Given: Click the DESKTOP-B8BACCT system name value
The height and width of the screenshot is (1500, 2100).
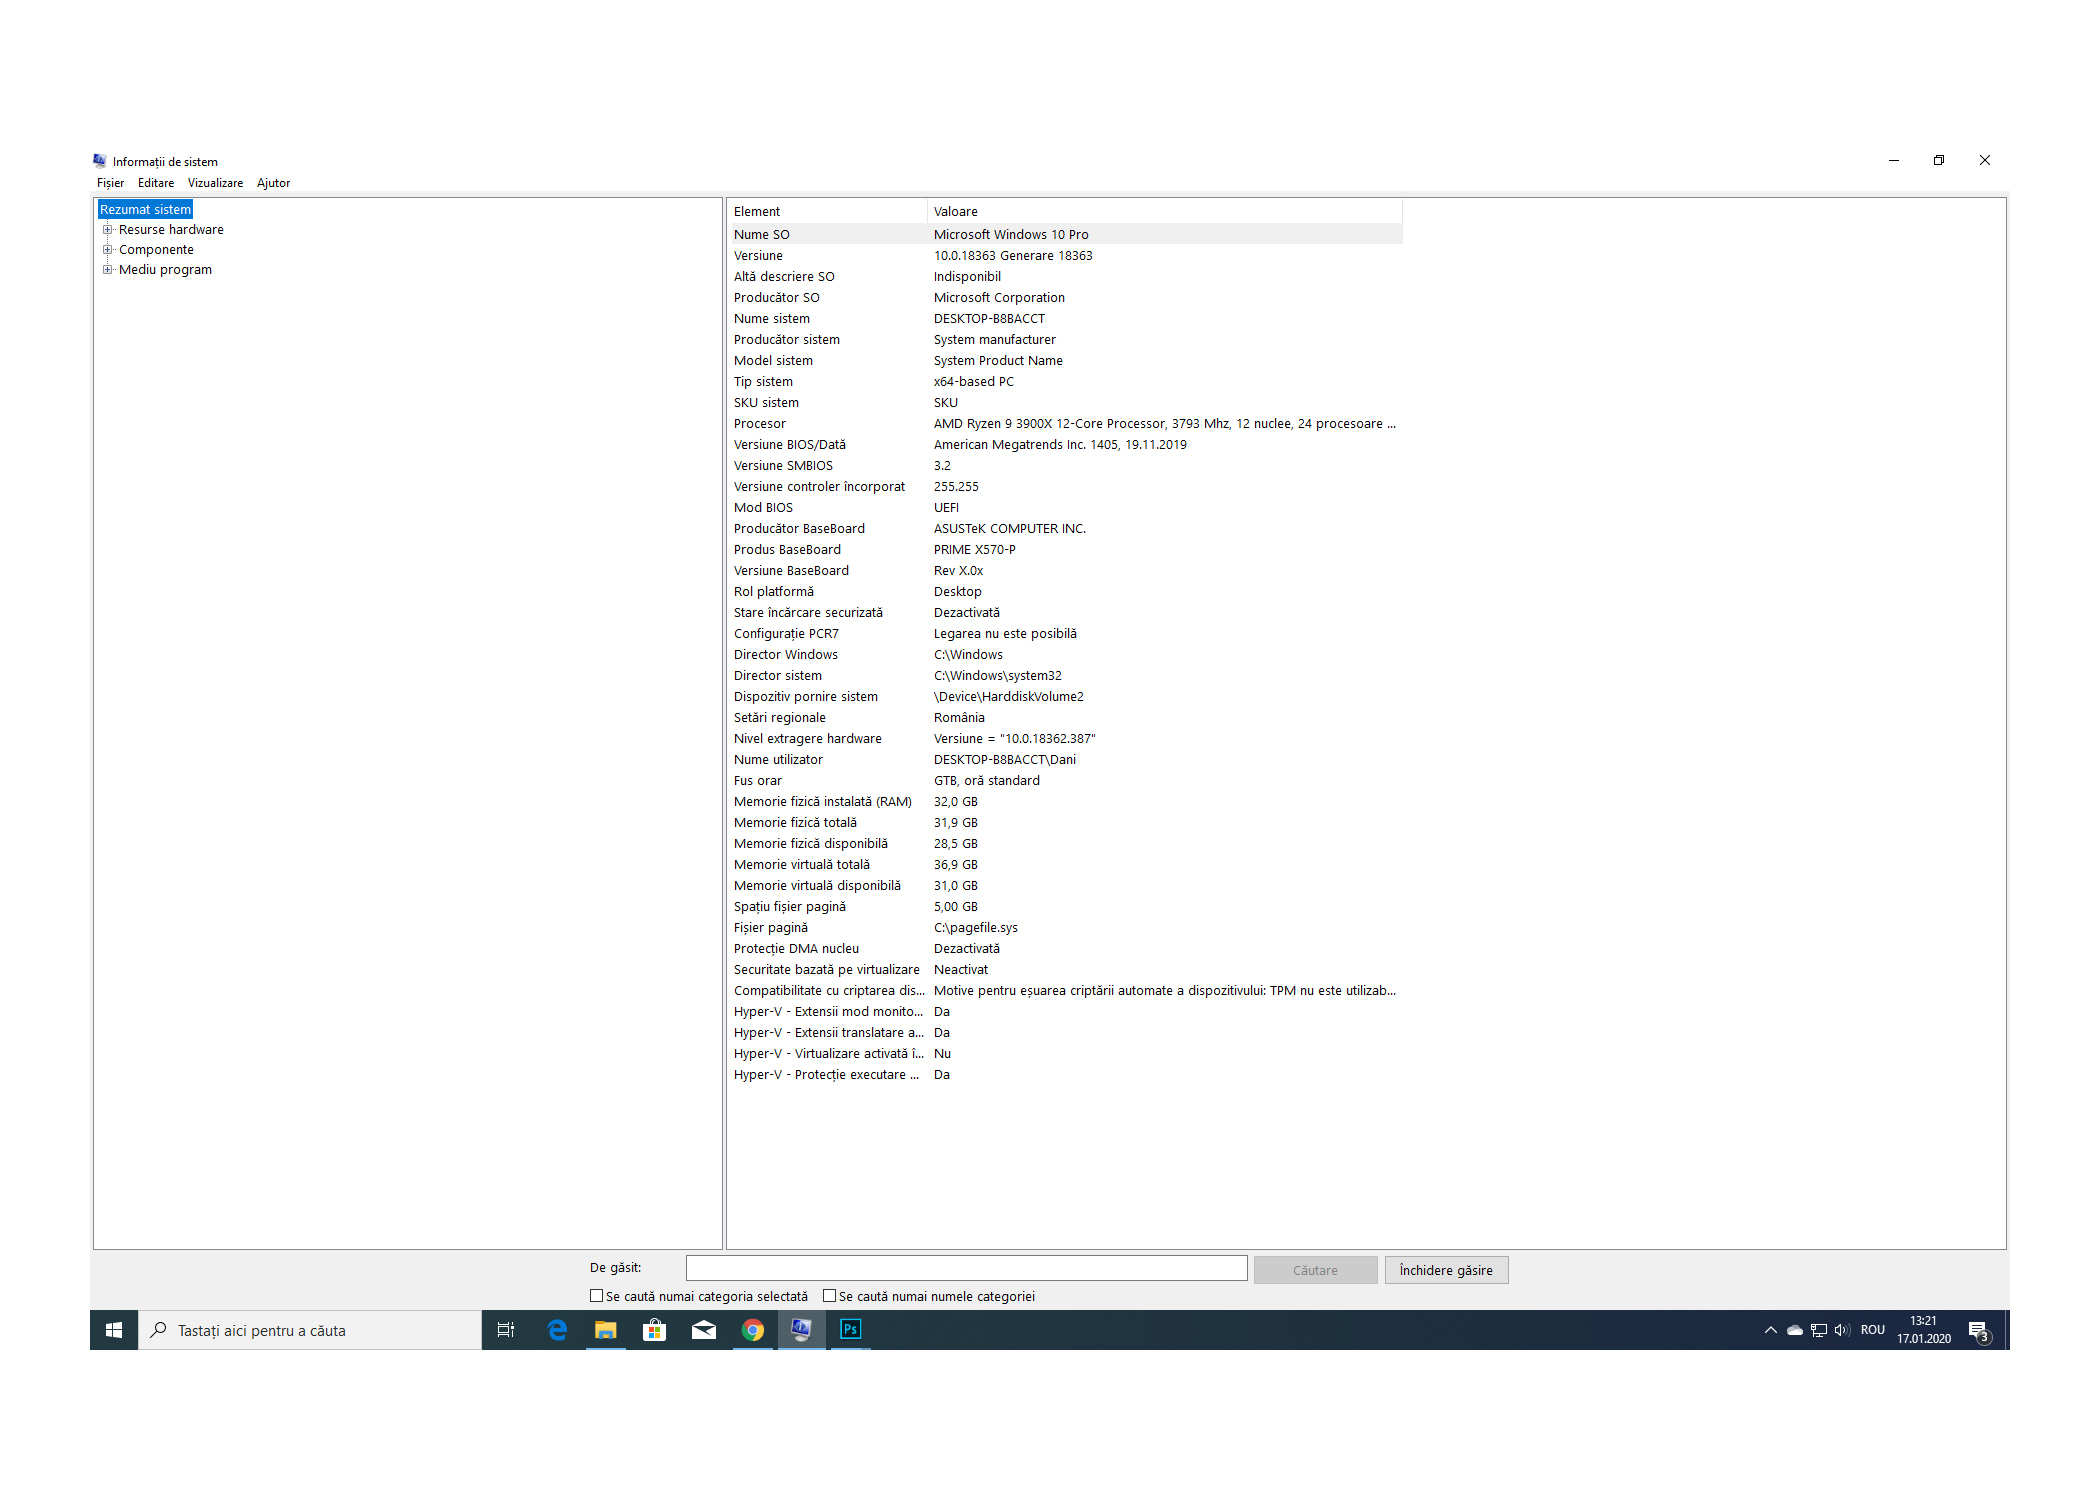Looking at the screenshot, I should [989, 319].
